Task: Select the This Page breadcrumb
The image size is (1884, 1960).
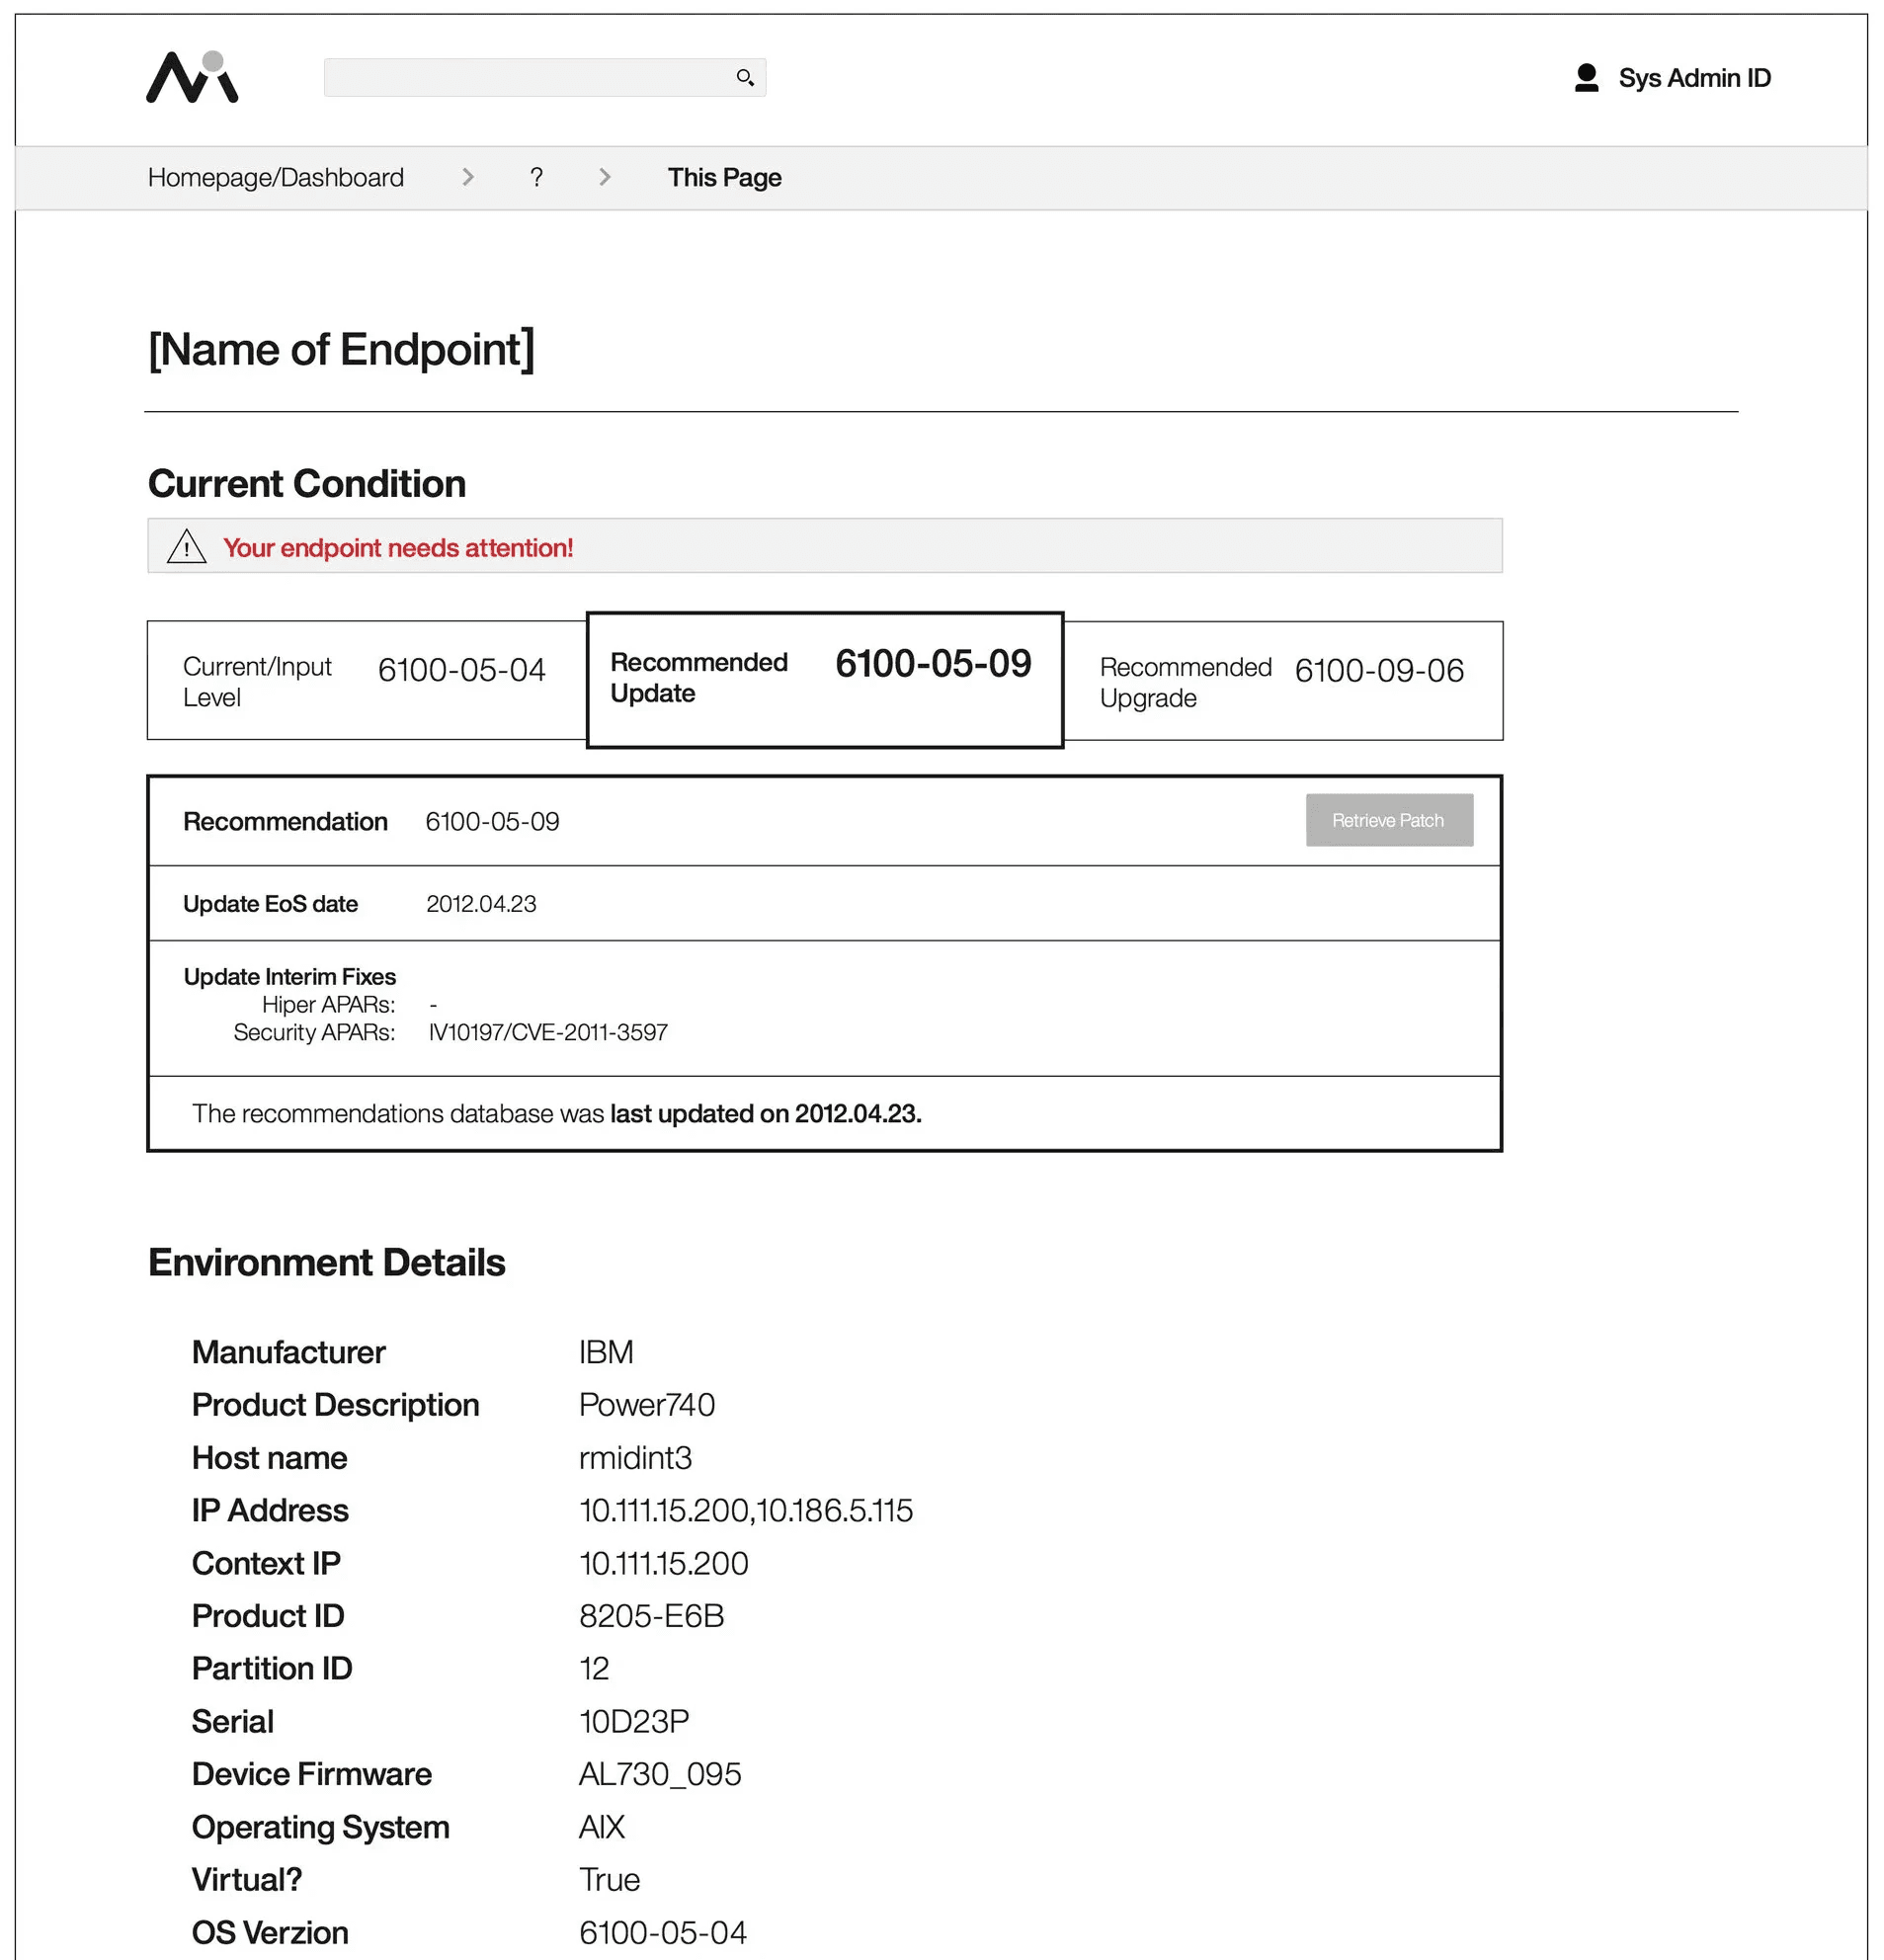Action: pos(725,177)
